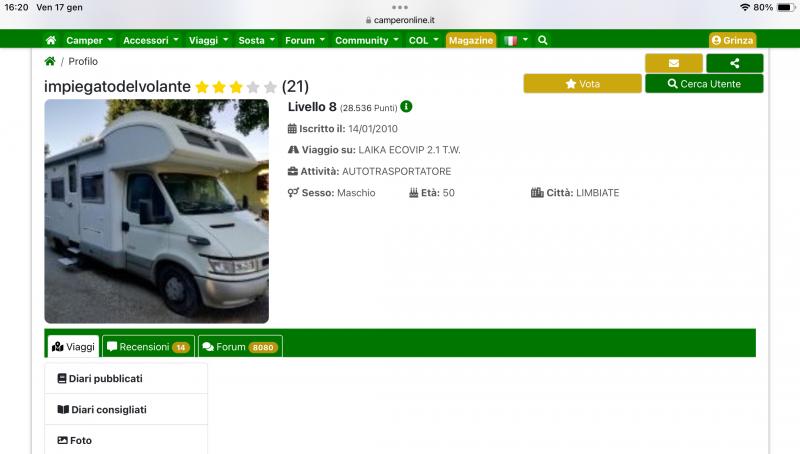Click the camper profile photo
This screenshot has height=454, width=800.
(156, 211)
